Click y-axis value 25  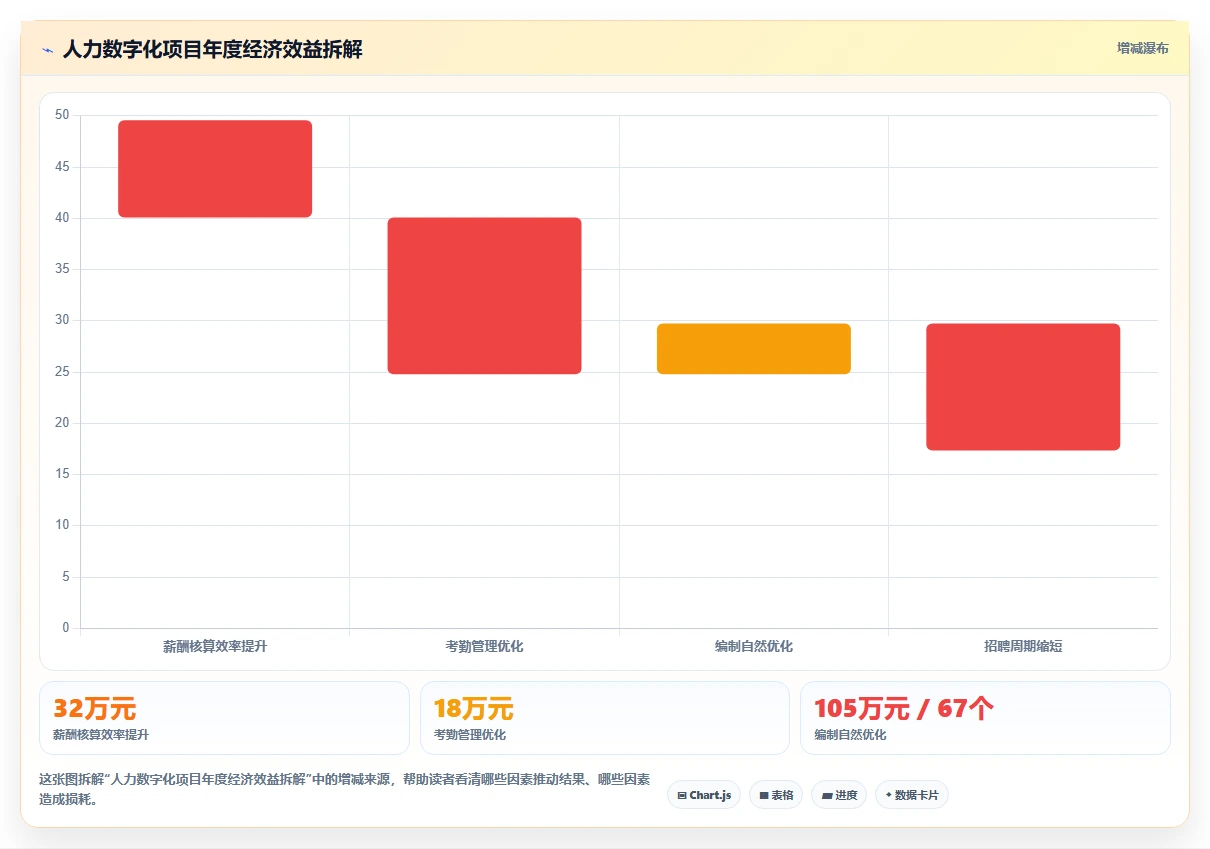(x=62, y=372)
